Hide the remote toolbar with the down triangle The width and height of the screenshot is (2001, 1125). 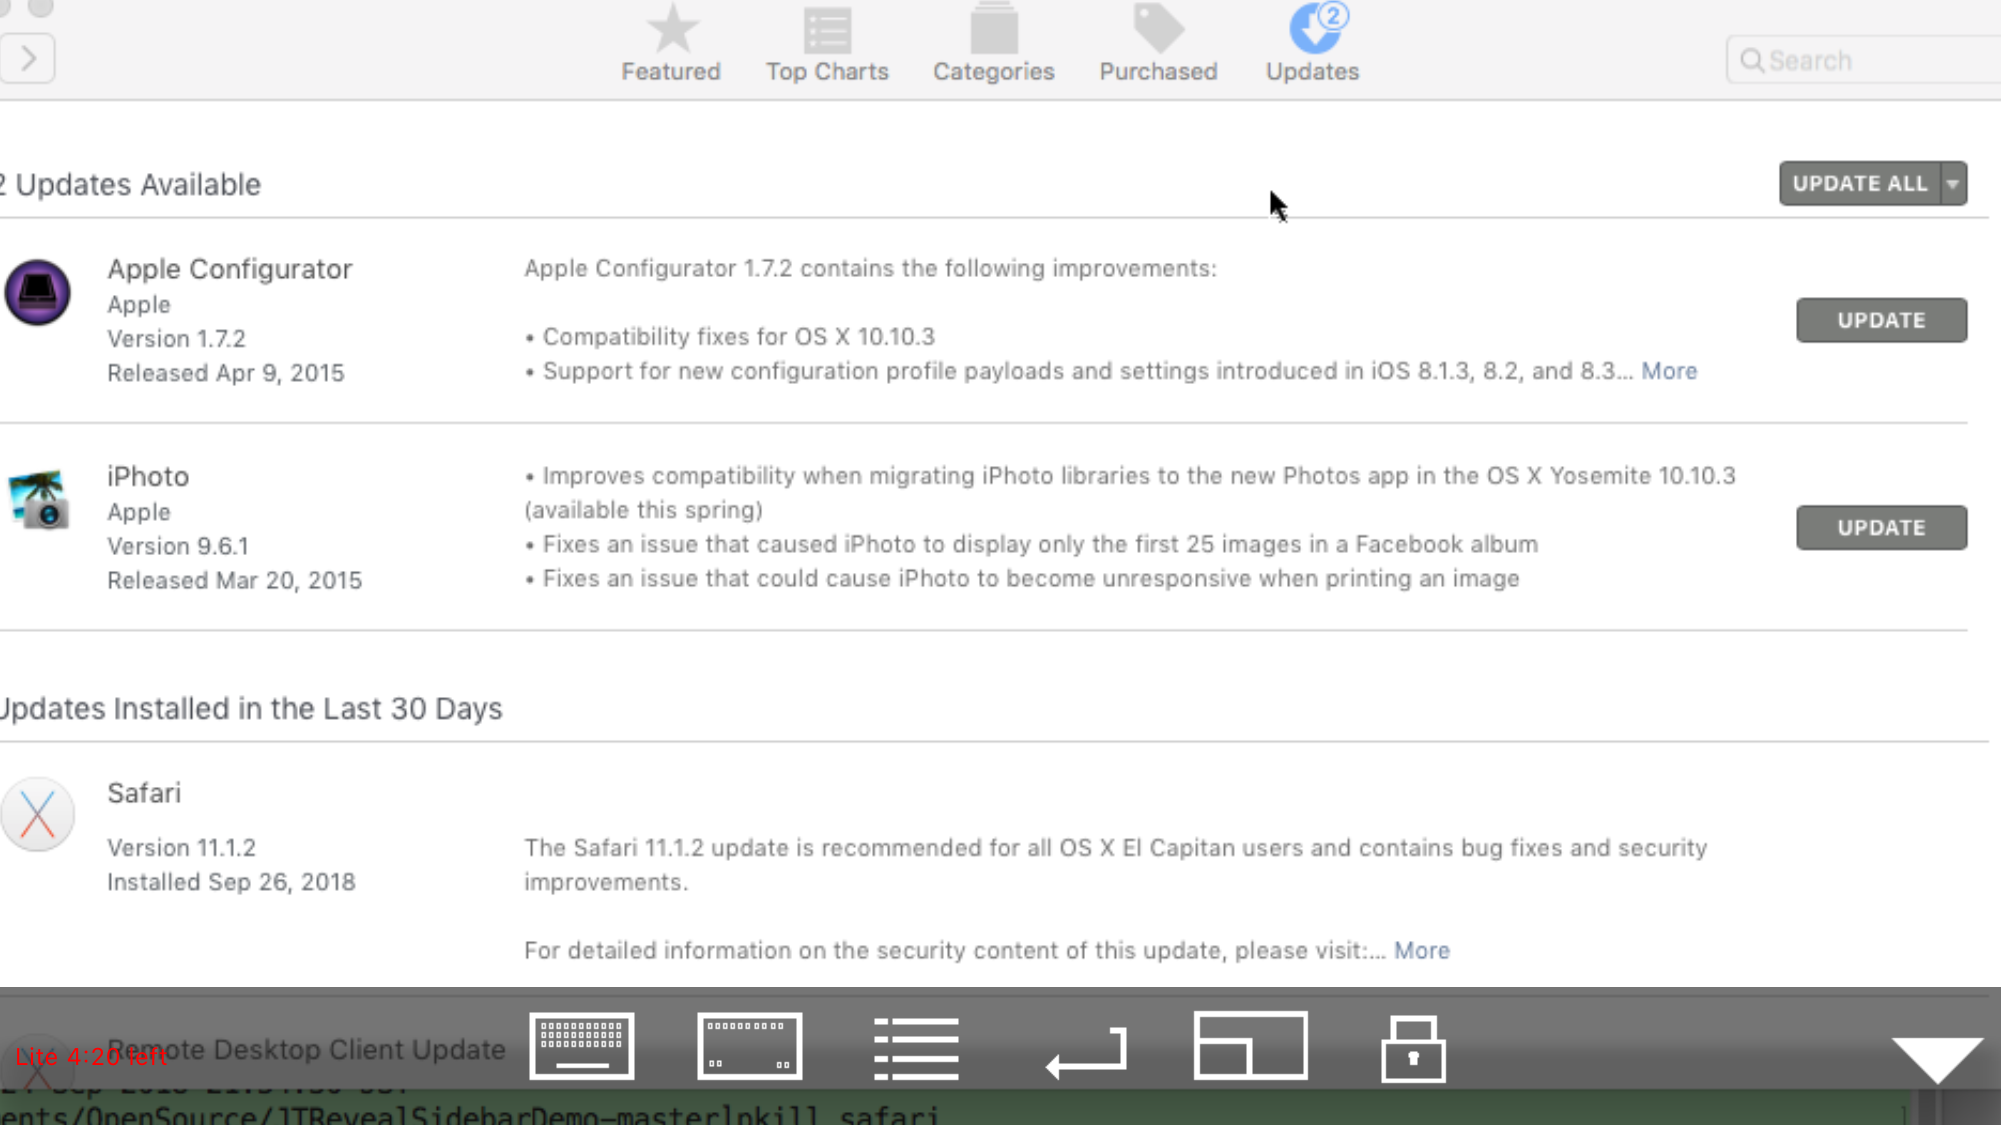[1937, 1060]
